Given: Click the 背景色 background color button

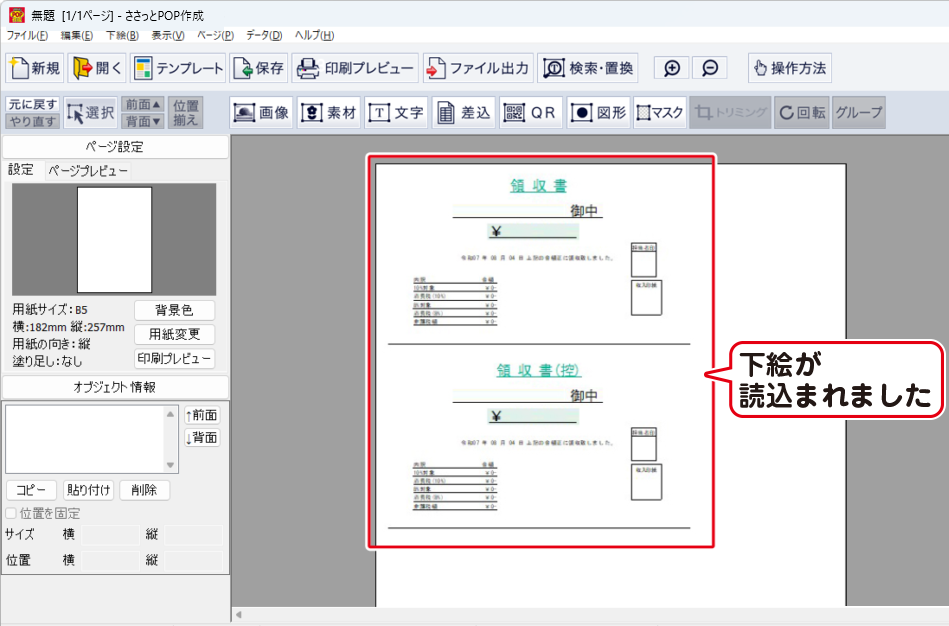Looking at the screenshot, I should [x=174, y=310].
